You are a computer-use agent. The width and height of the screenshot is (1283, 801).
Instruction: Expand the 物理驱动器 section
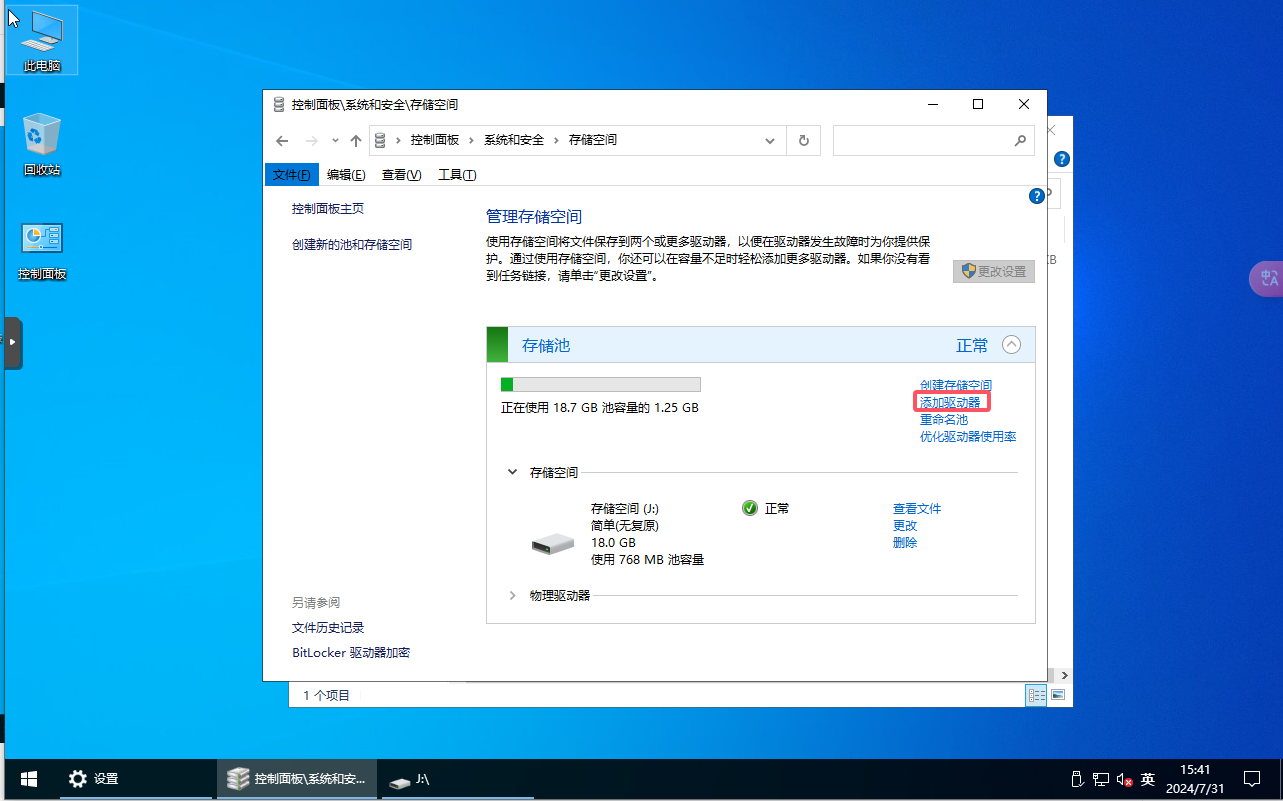click(513, 595)
